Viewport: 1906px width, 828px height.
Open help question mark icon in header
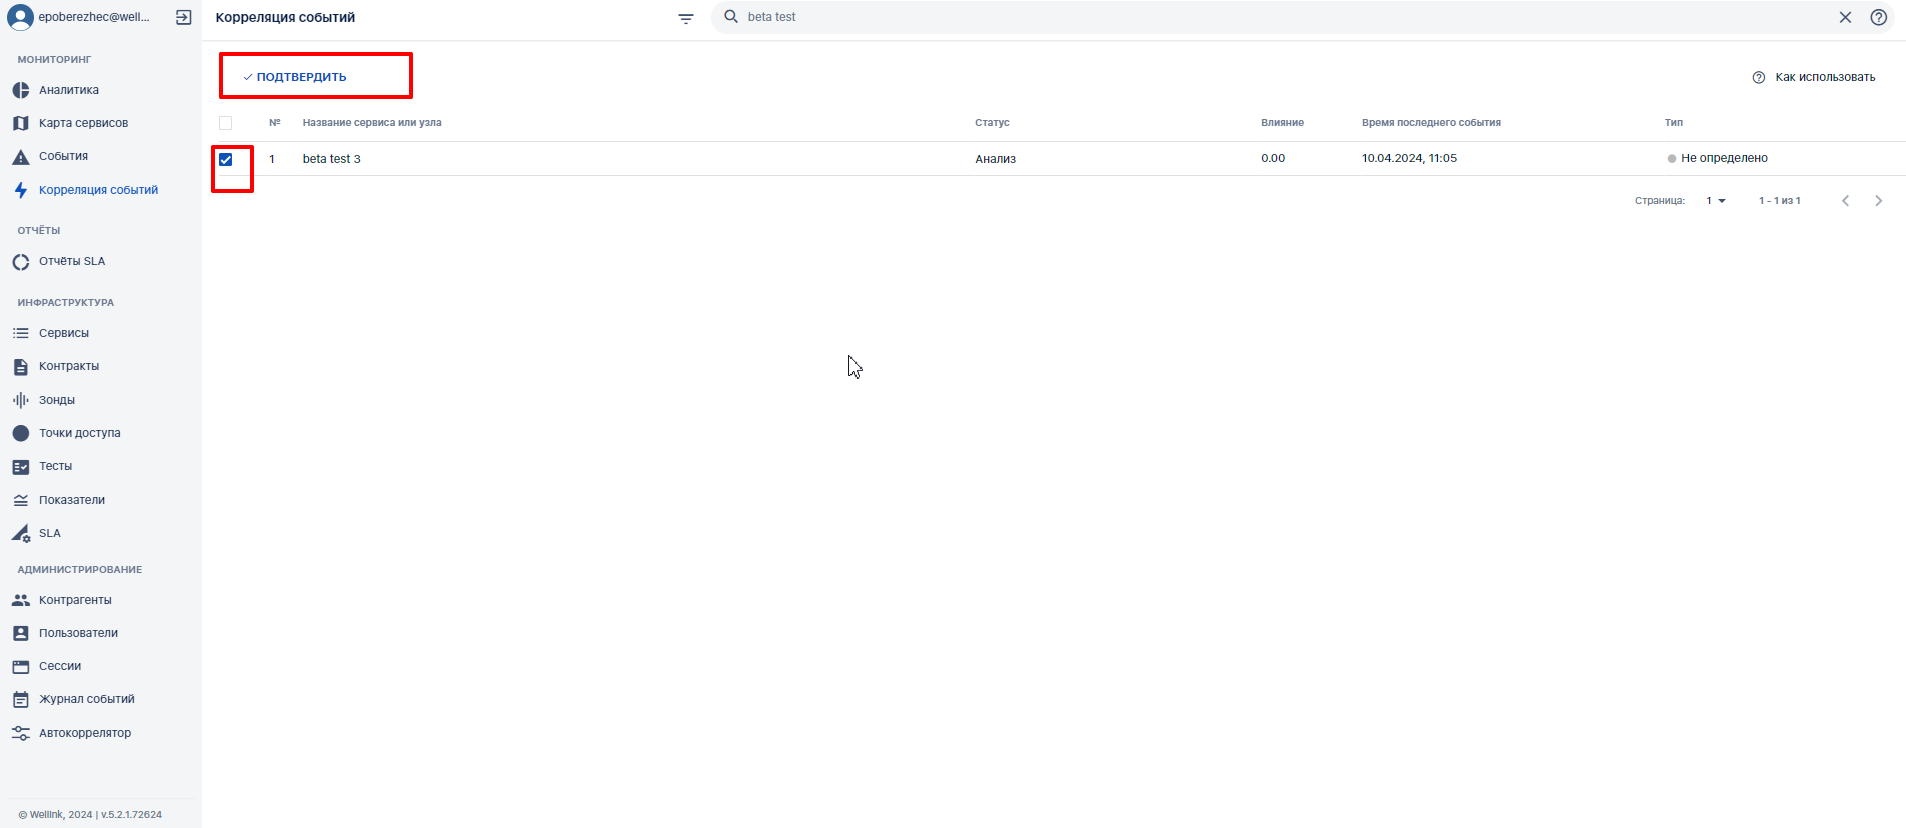pyautogui.click(x=1879, y=17)
